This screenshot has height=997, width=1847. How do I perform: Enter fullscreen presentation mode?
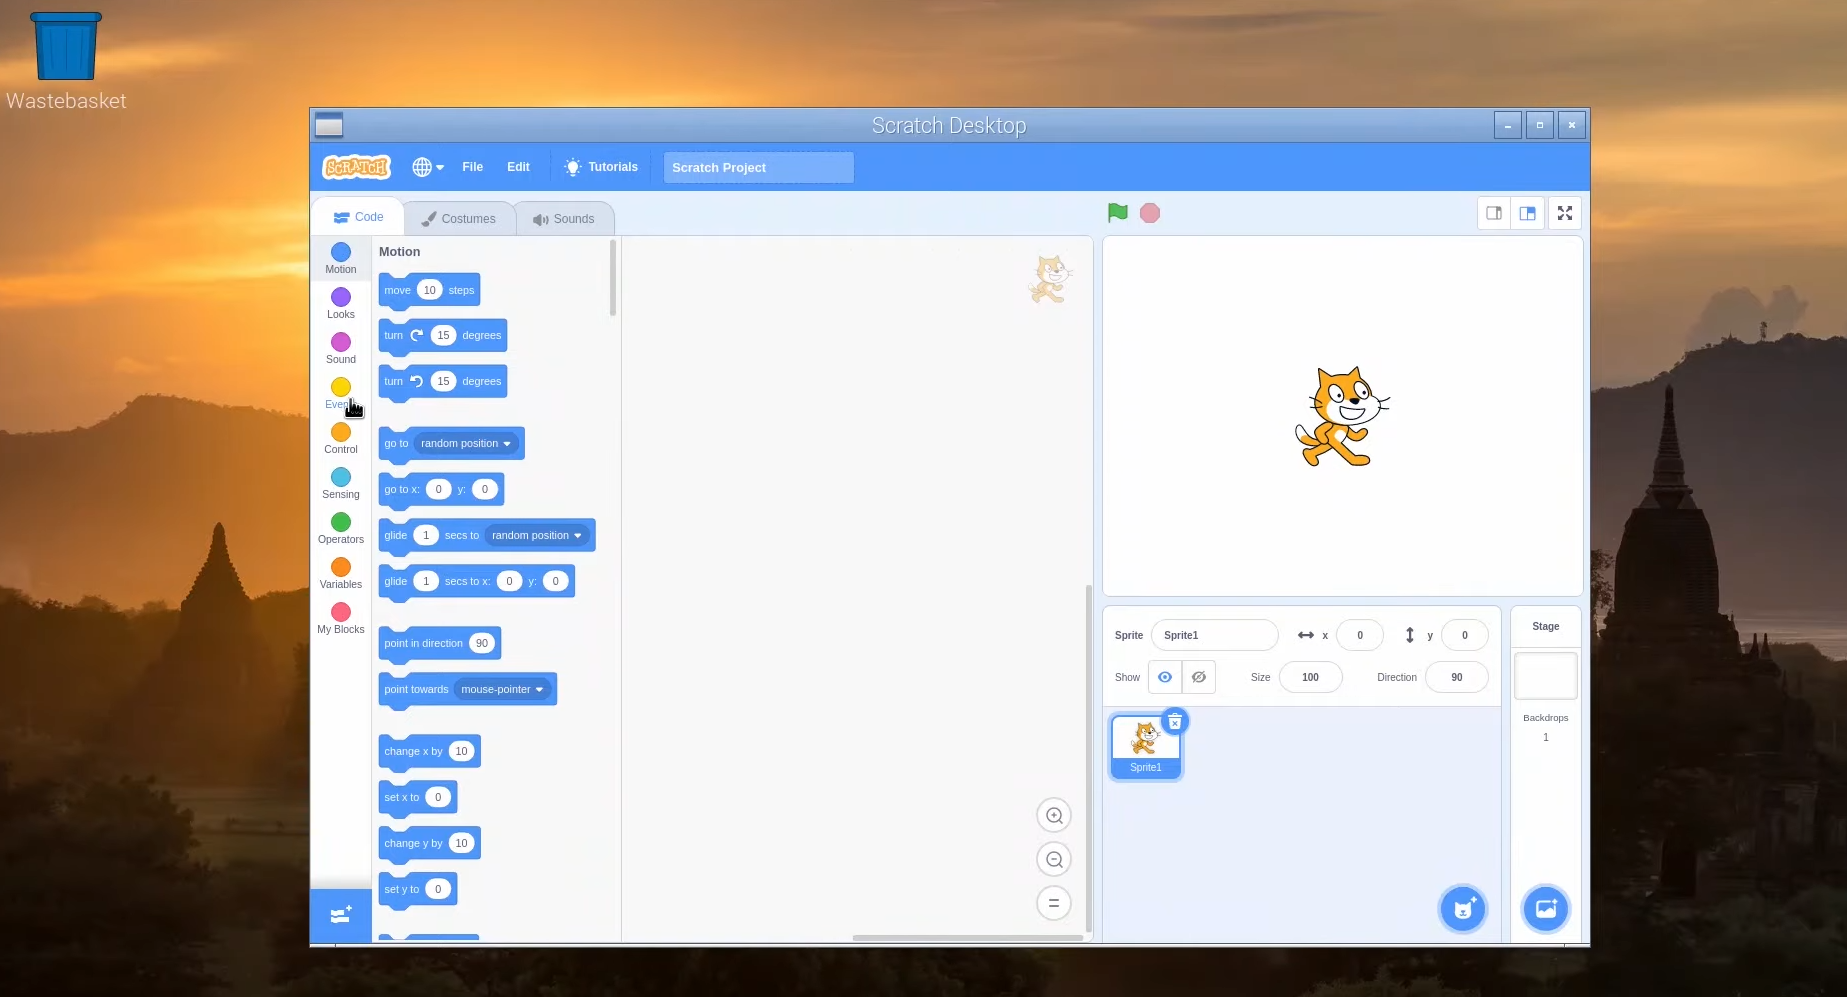tap(1564, 212)
